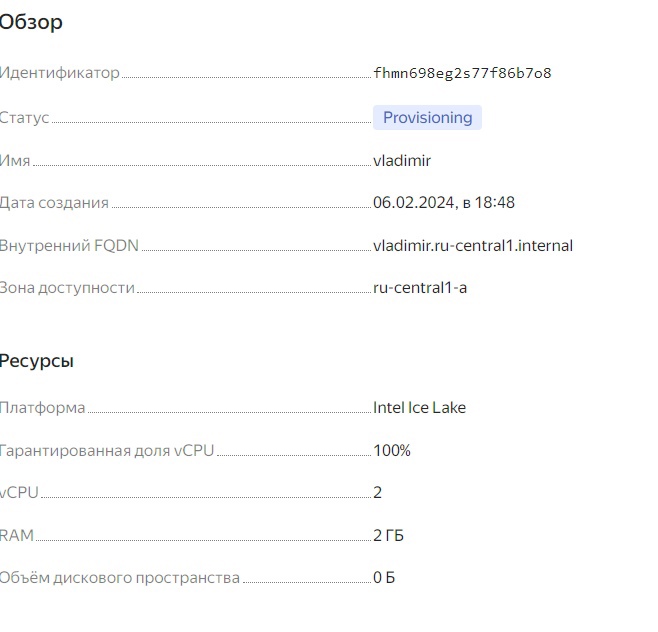Click the Ресурсы section heading

[x=37, y=361]
